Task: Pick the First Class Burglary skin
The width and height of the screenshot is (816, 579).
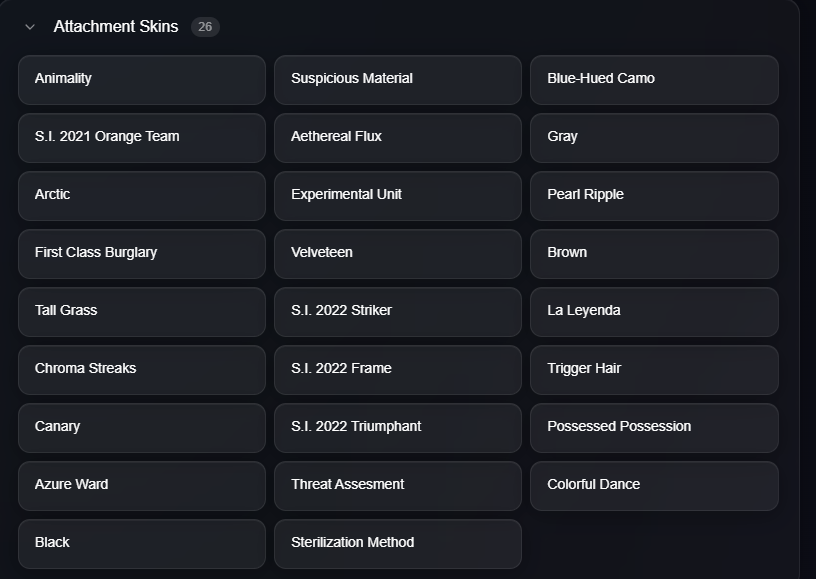Action: pyautogui.click(x=141, y=253)
